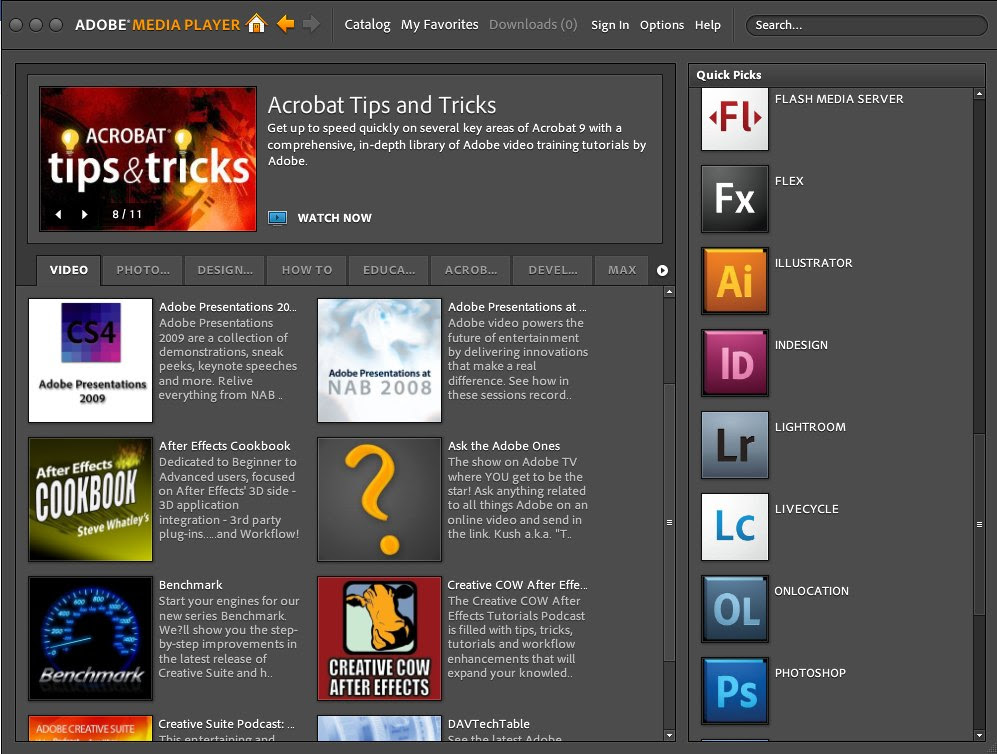This screenshot has height=754, width=997.
Task: Click the Adobe Presentations 2009 thumbnail
Action: click(90, 360)
